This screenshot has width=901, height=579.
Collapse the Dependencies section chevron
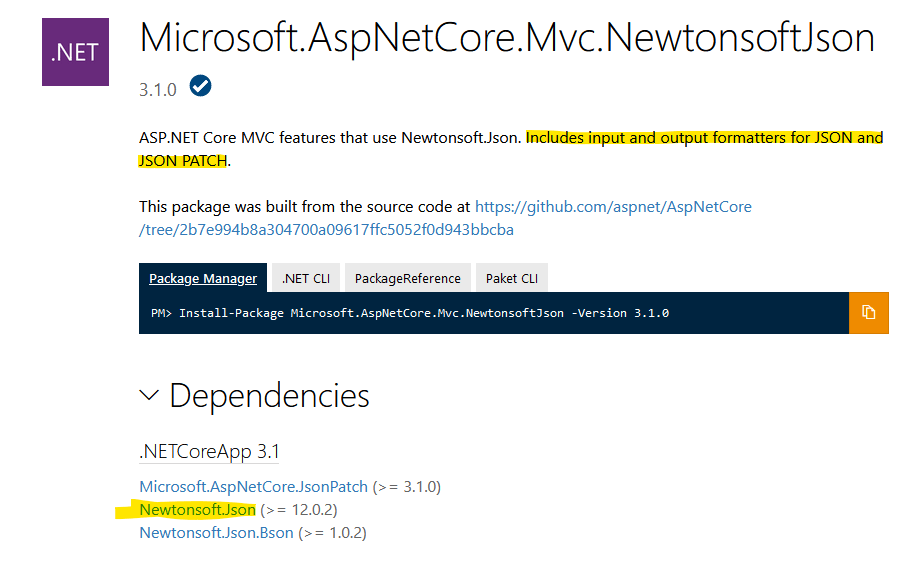coord(149,395)
